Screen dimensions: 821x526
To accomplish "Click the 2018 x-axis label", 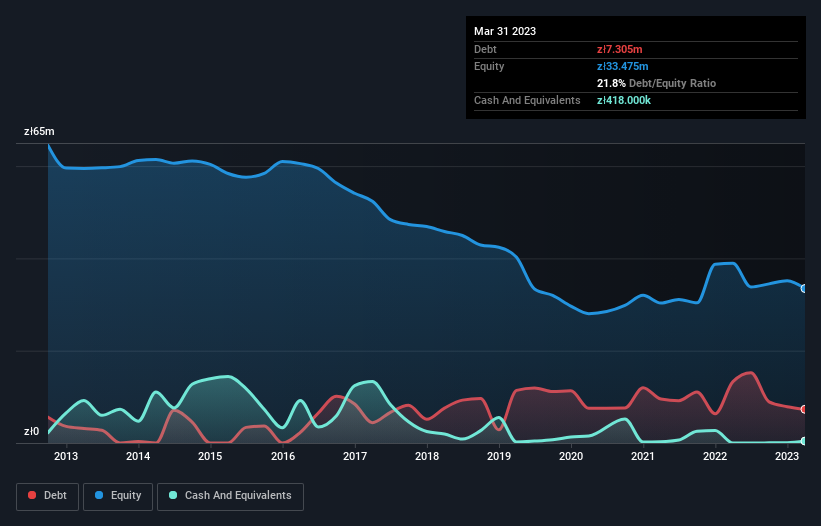I will (x=427, y=456).
